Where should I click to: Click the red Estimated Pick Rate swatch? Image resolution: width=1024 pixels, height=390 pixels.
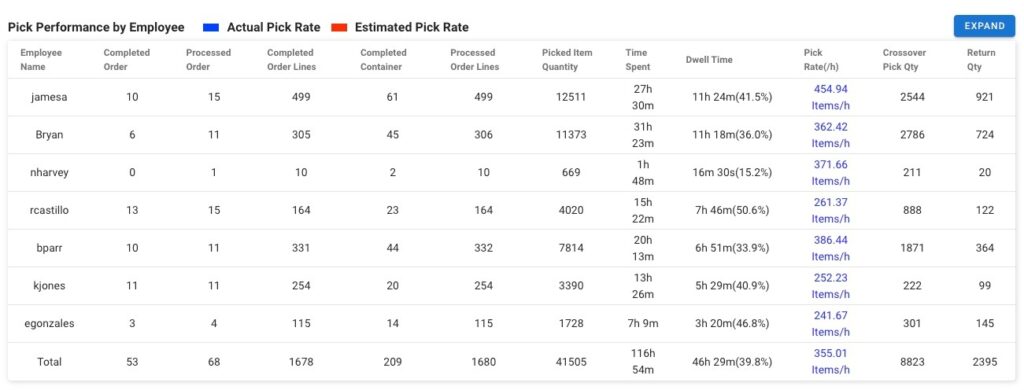pyautogui.click(x=339, y=27)
